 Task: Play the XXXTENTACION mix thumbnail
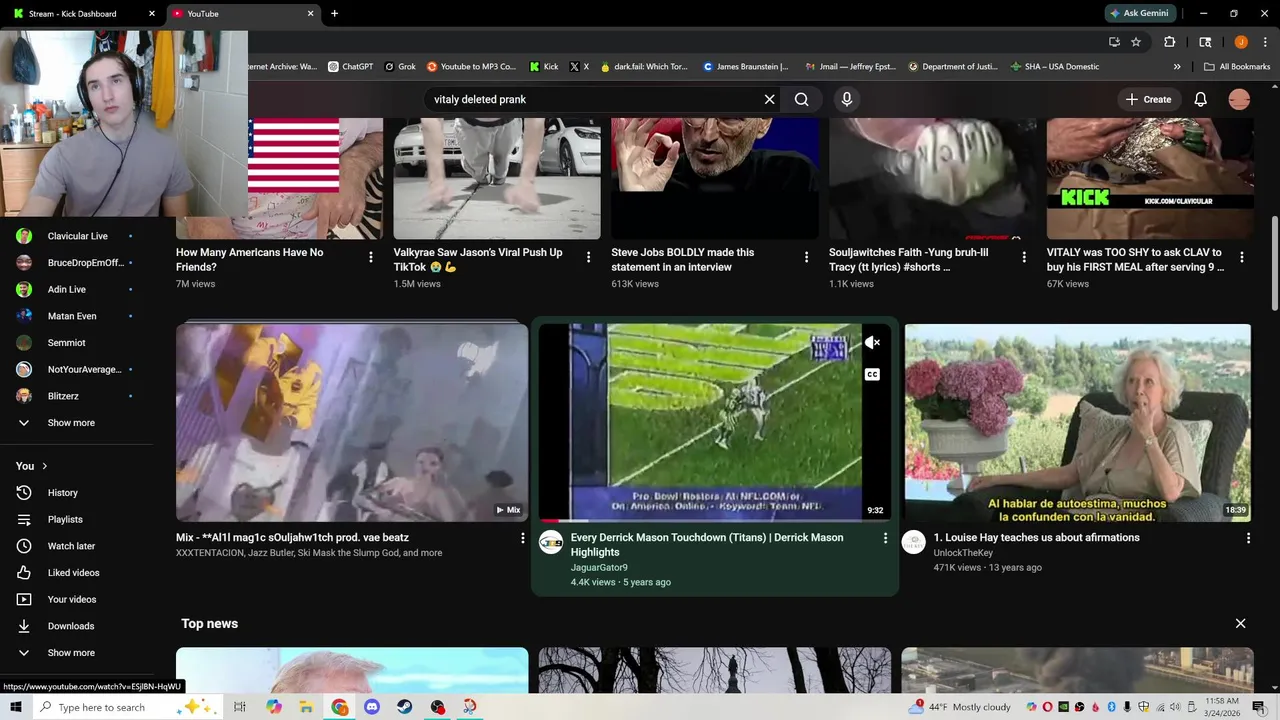(x=352, y=422)
